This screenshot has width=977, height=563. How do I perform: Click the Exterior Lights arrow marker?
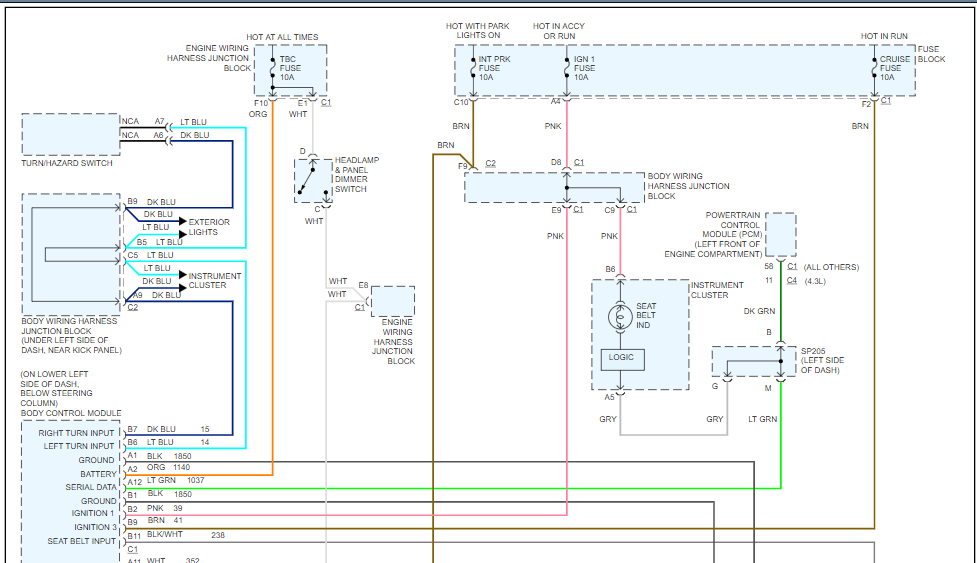pos(182,221)
